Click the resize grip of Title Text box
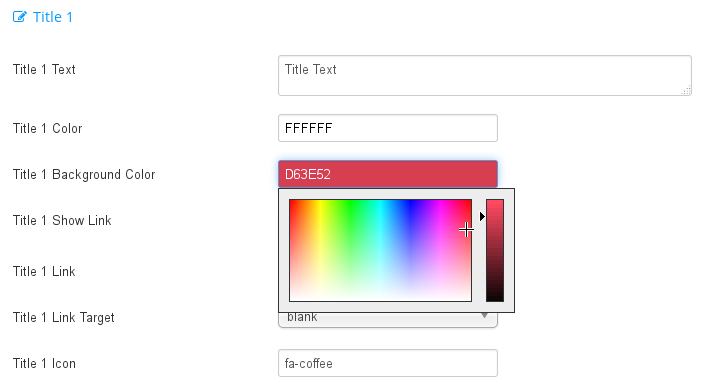This screenshot has width=701, height=391. [686, 90]
